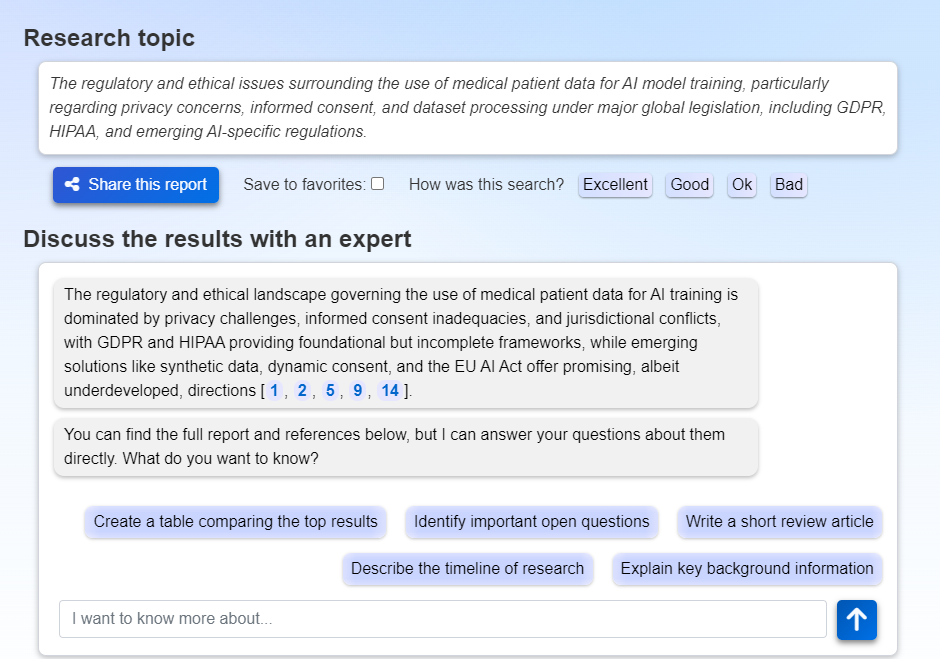The height and width of the screenshot is (659, 940).
Task: Open citation reference 1
Action: coord(274,390)
